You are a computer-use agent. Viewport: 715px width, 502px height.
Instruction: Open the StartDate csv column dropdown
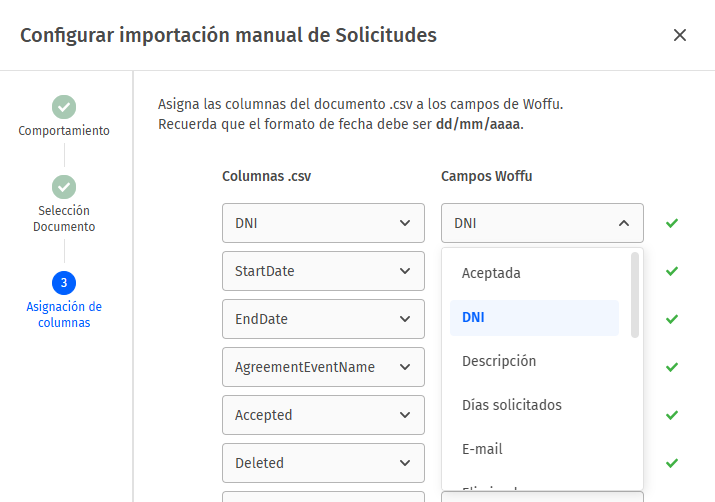click(x=323, y=271)
